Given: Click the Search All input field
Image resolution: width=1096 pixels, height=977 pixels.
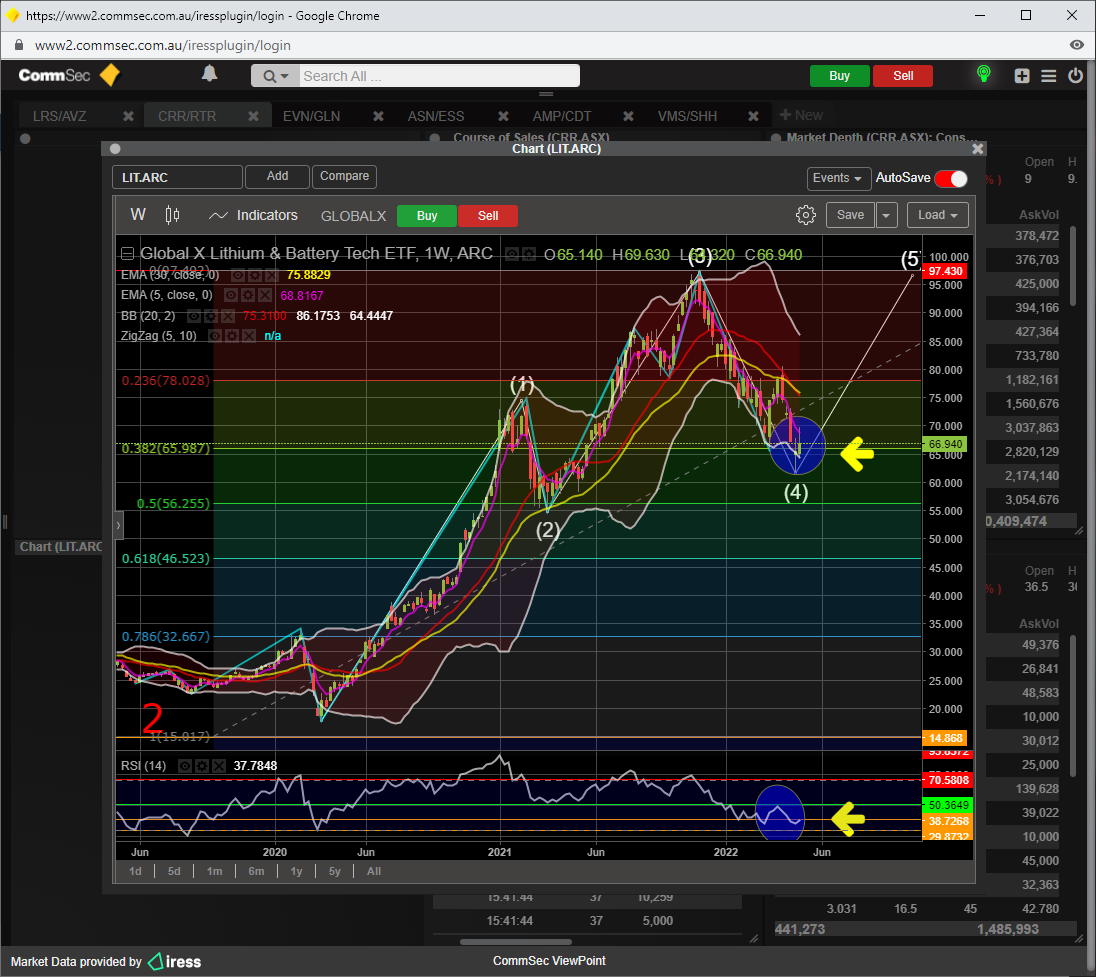Looking at the screenshot, I should tap(440, 76).
